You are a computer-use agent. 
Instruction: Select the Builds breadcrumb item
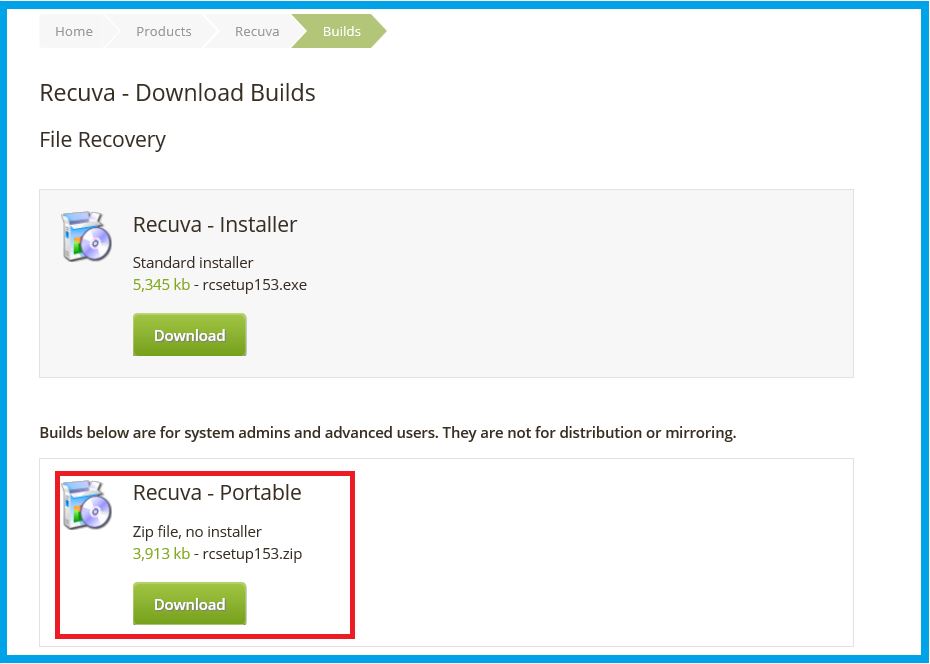(x=341, y=31)
